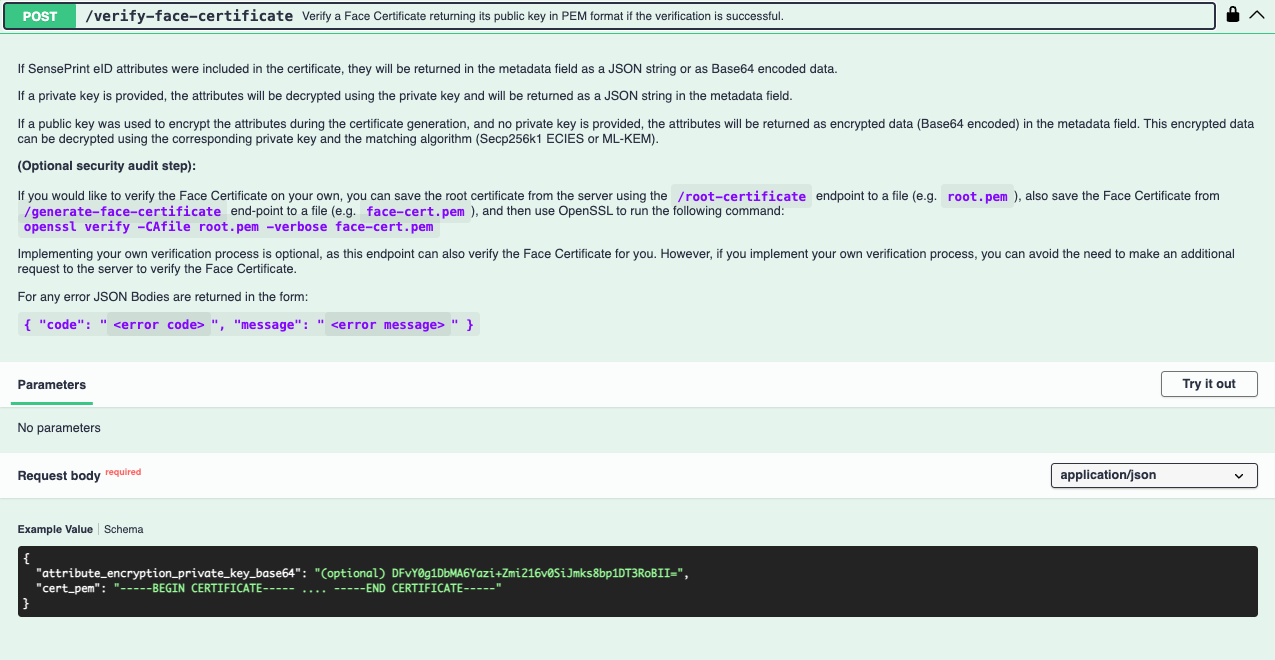
Task: Collapse the verify-face-certificate operation with the chevron
Action: [x=1257, y=15]
